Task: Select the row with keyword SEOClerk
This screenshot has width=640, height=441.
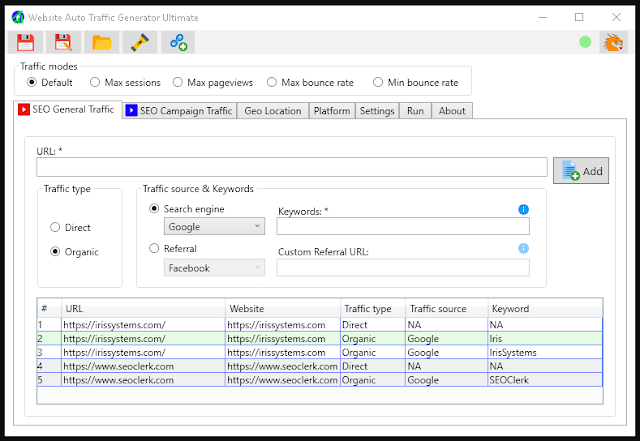Action: coord(320,380)
